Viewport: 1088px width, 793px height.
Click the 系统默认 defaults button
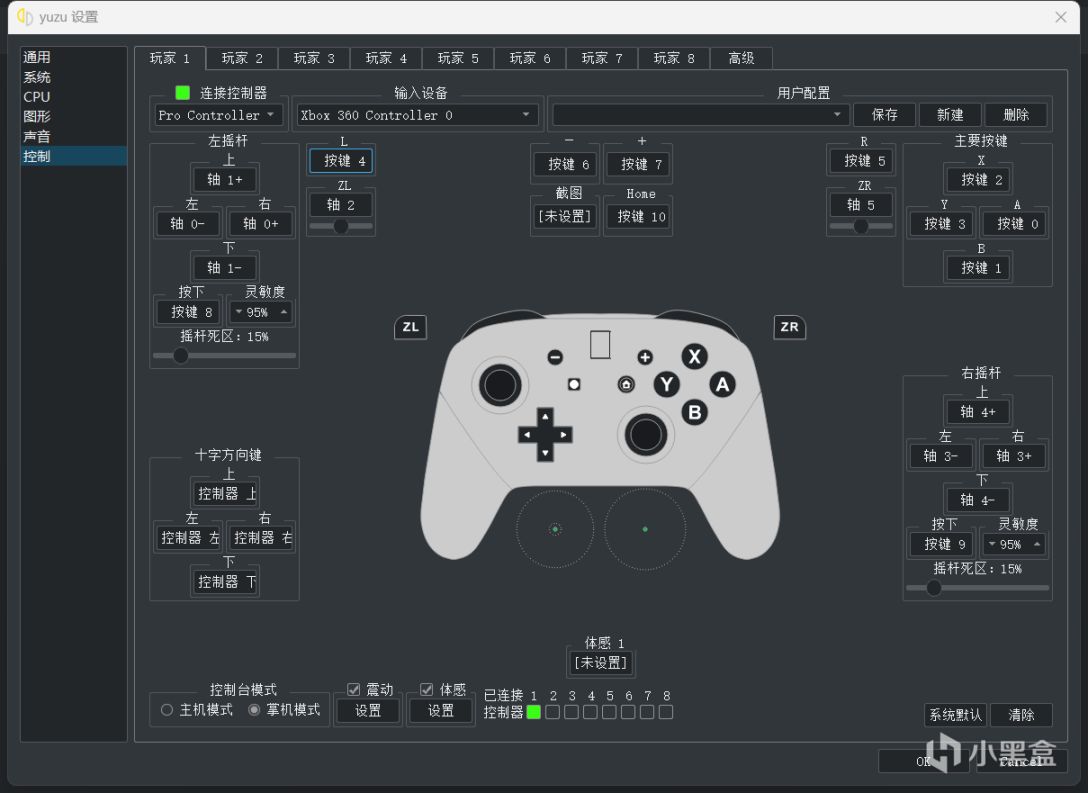click(955, 715)
